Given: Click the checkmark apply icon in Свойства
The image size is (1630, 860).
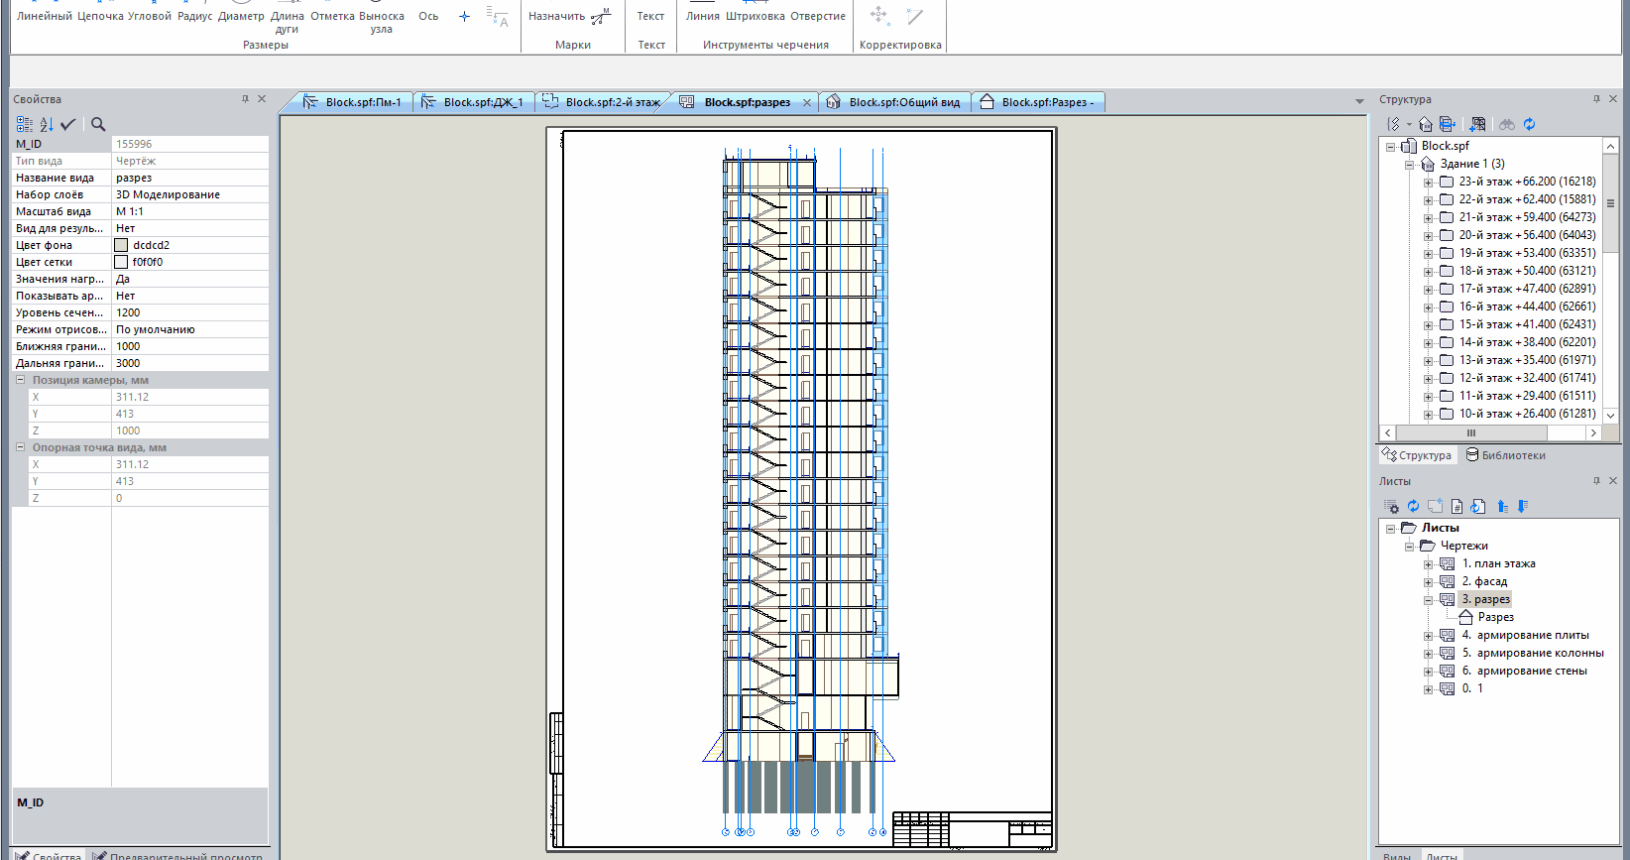Looking at the screenshot, I should tap(68, 124).
